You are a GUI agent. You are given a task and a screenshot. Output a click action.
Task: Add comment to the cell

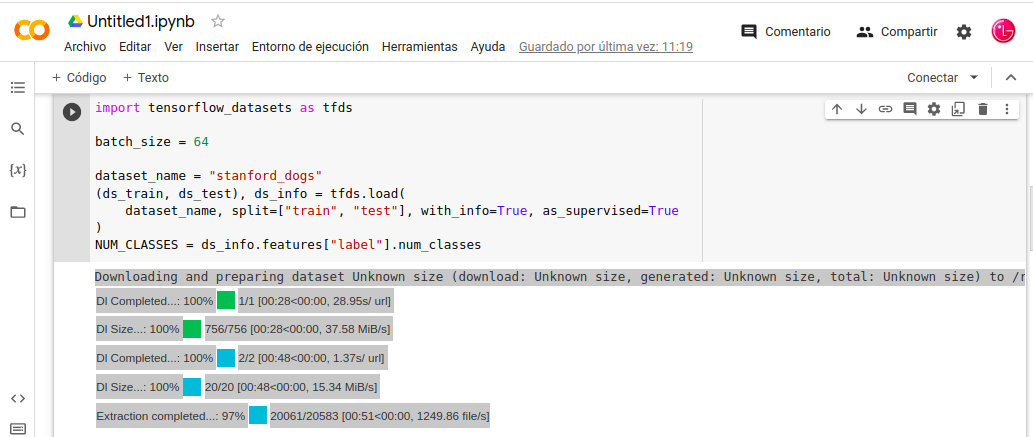(909, 109)
